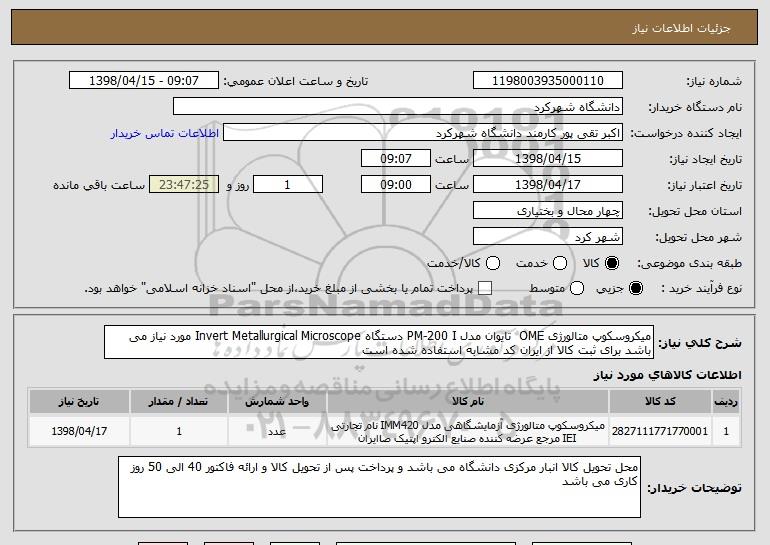Viewport: 770px width, 545px height.
Task: Click the quantity cell showing 1 in table
Action: [x=179, y=431]
